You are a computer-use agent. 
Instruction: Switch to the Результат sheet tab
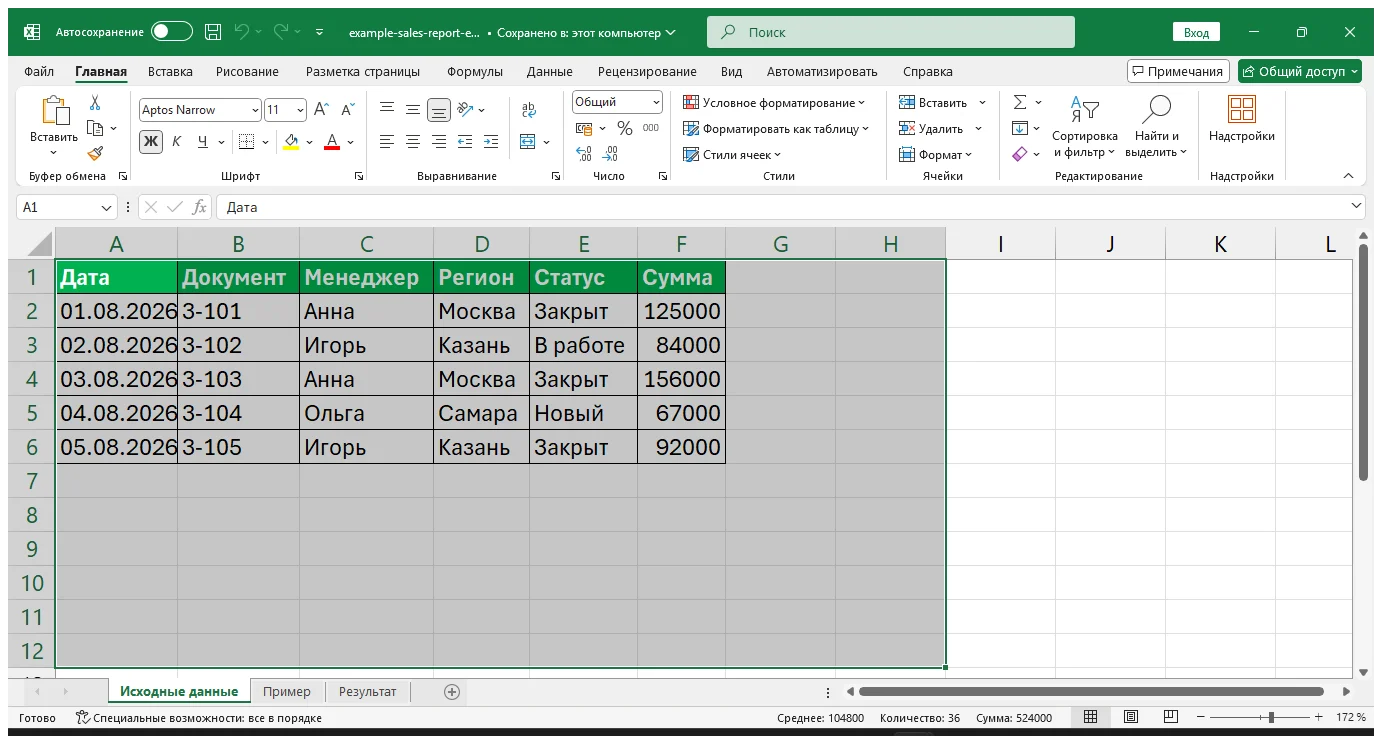click(x=367, y=692)
